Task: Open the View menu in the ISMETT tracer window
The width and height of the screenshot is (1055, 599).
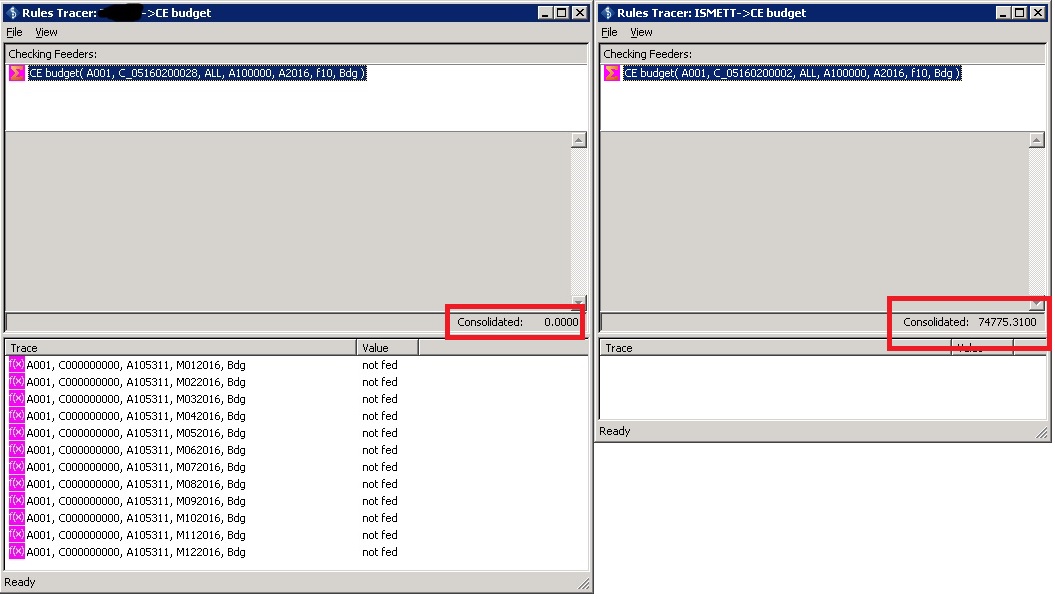Action: tap(641, 32)
